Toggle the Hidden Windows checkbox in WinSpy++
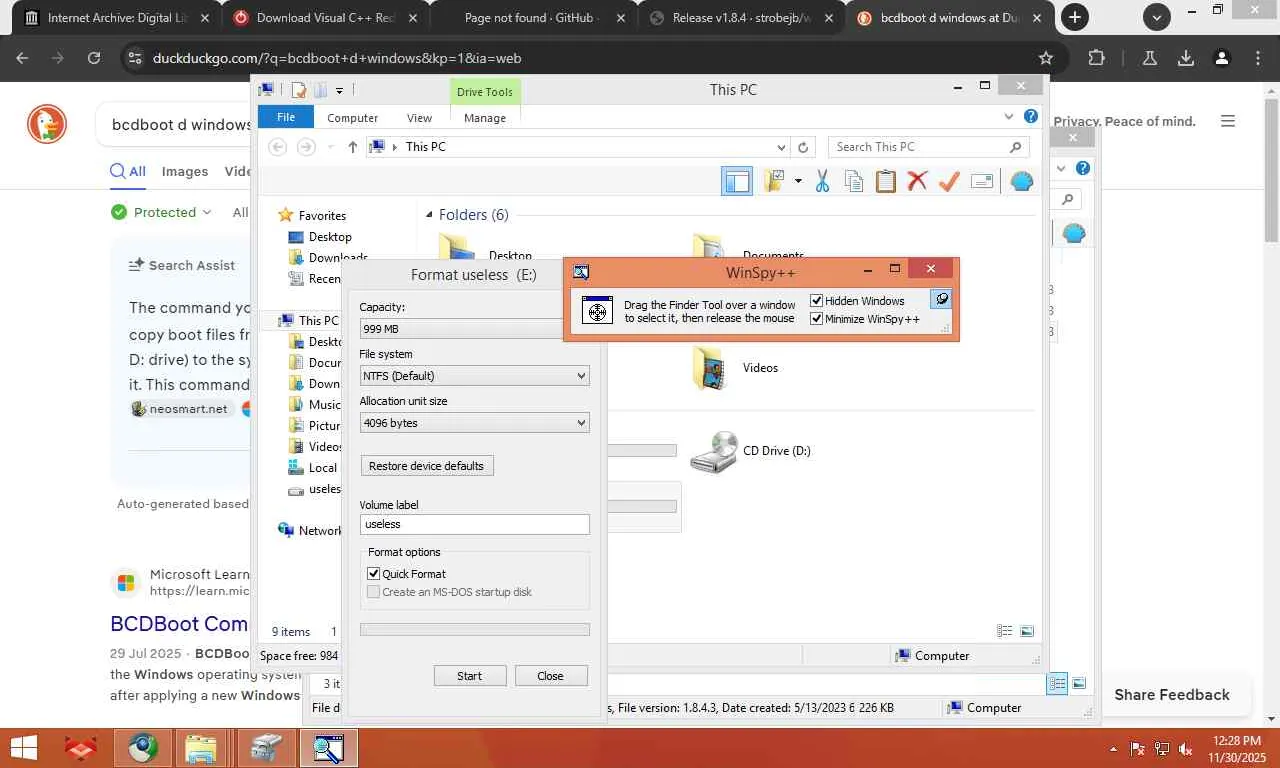The image size is (1280, 768). click(x=817, y=301)
